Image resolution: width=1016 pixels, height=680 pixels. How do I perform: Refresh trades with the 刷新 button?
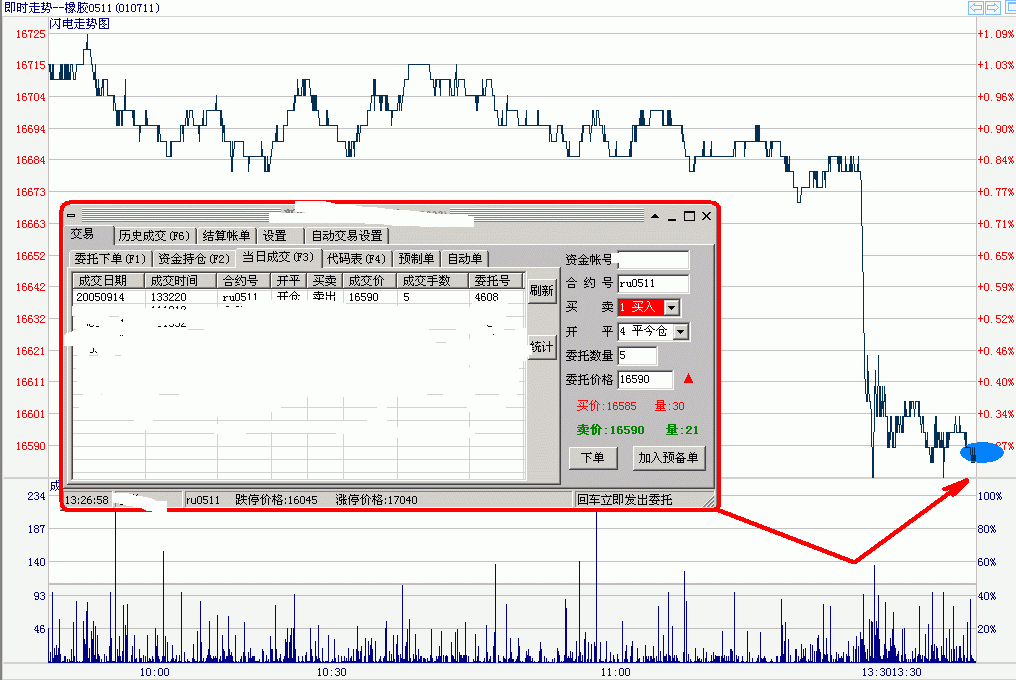pyautogui.click(x=541, y=291)
